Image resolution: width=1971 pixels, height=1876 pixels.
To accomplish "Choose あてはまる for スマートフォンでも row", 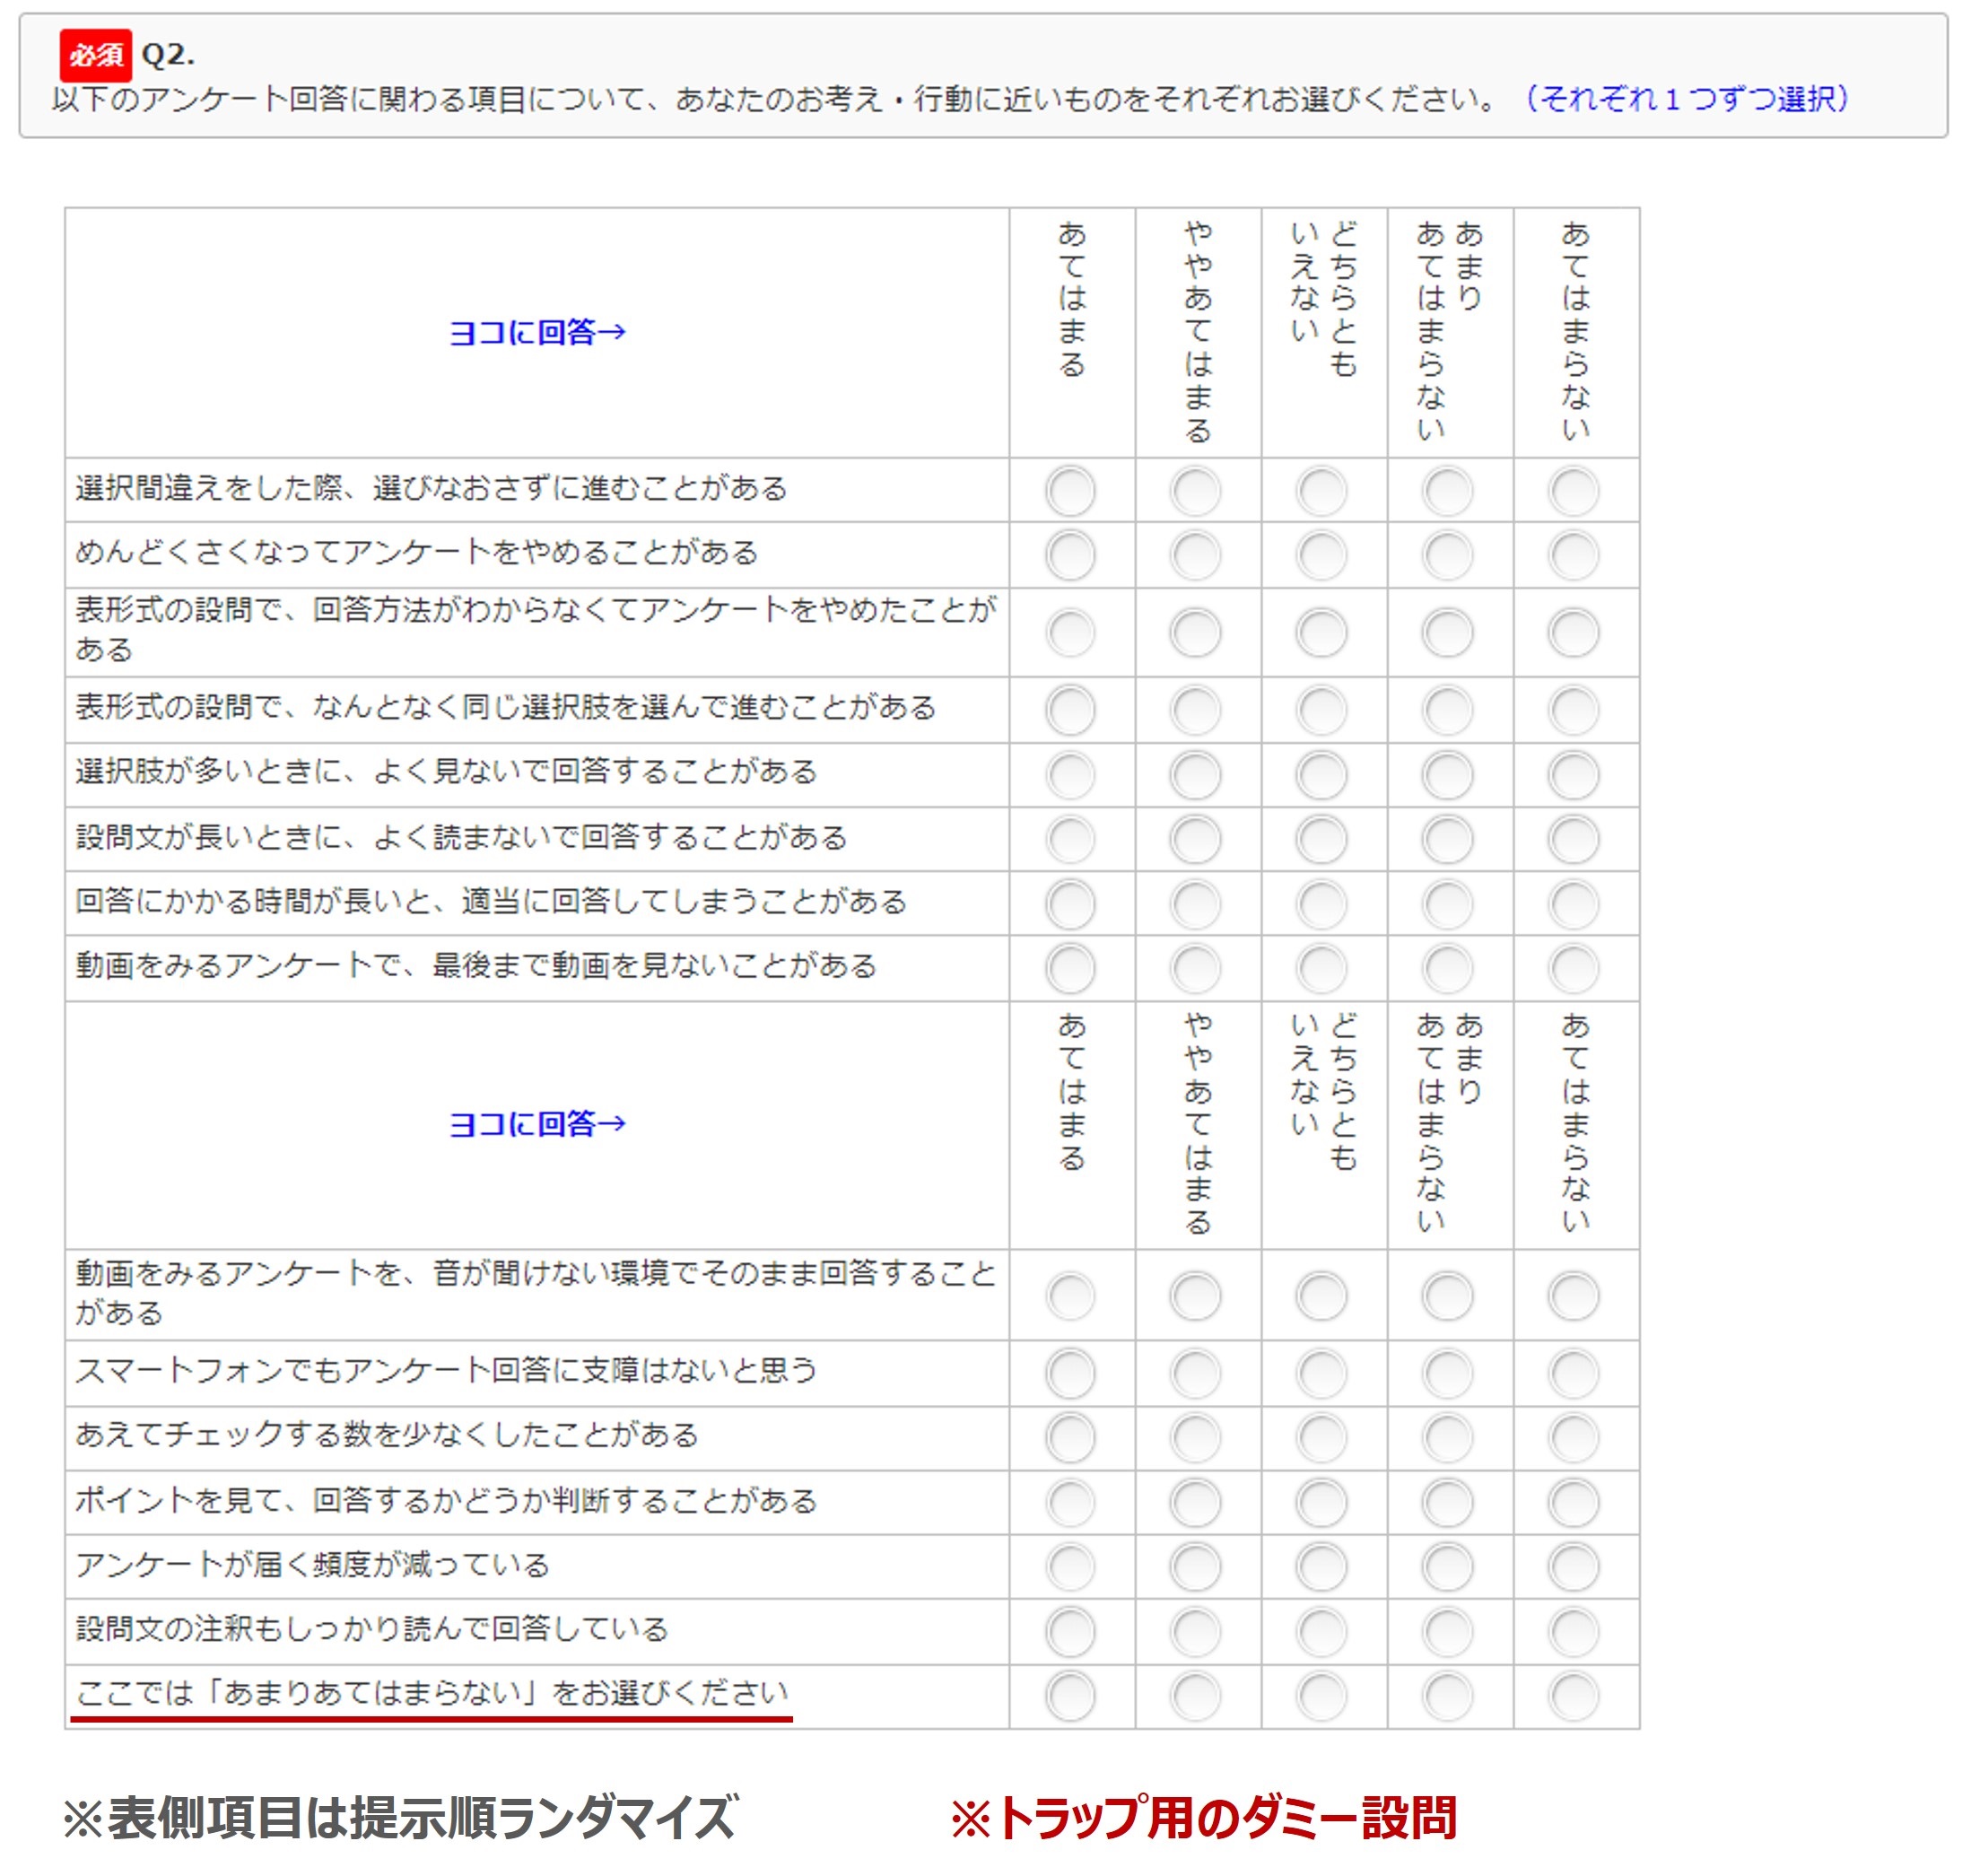I will [1070, 1373].
